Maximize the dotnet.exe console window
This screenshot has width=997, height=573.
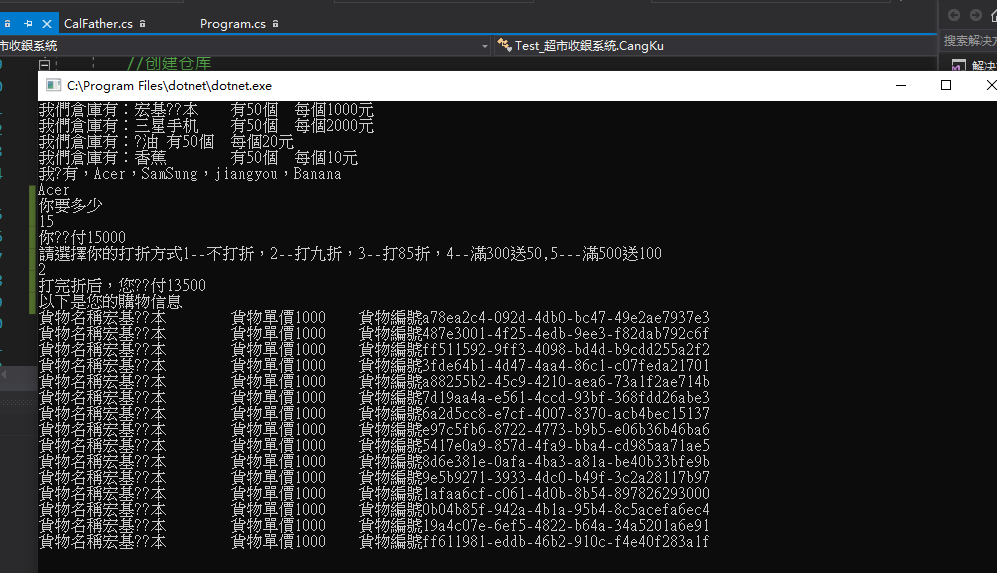point(945,85)
